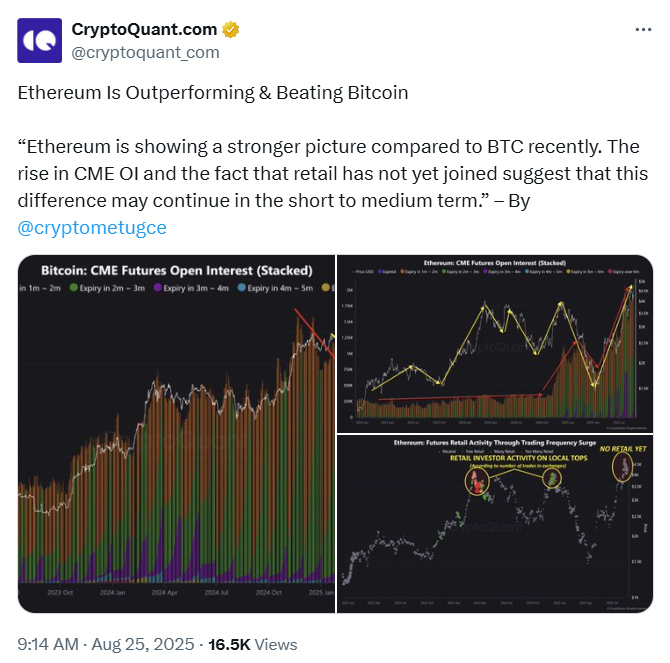Open Ethereum CME Futures Open Interest image

[495, 343]
